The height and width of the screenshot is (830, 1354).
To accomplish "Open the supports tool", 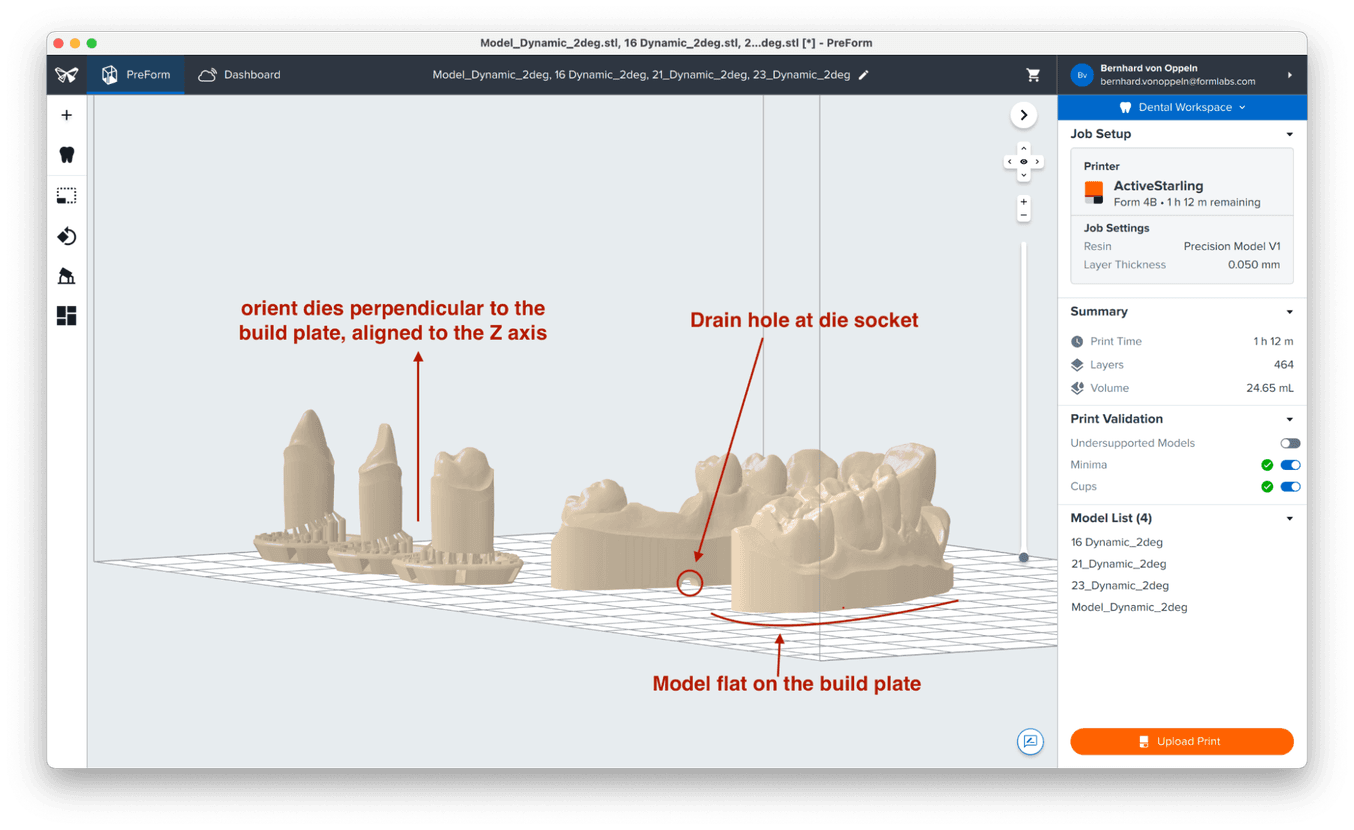I will [67, 276].
